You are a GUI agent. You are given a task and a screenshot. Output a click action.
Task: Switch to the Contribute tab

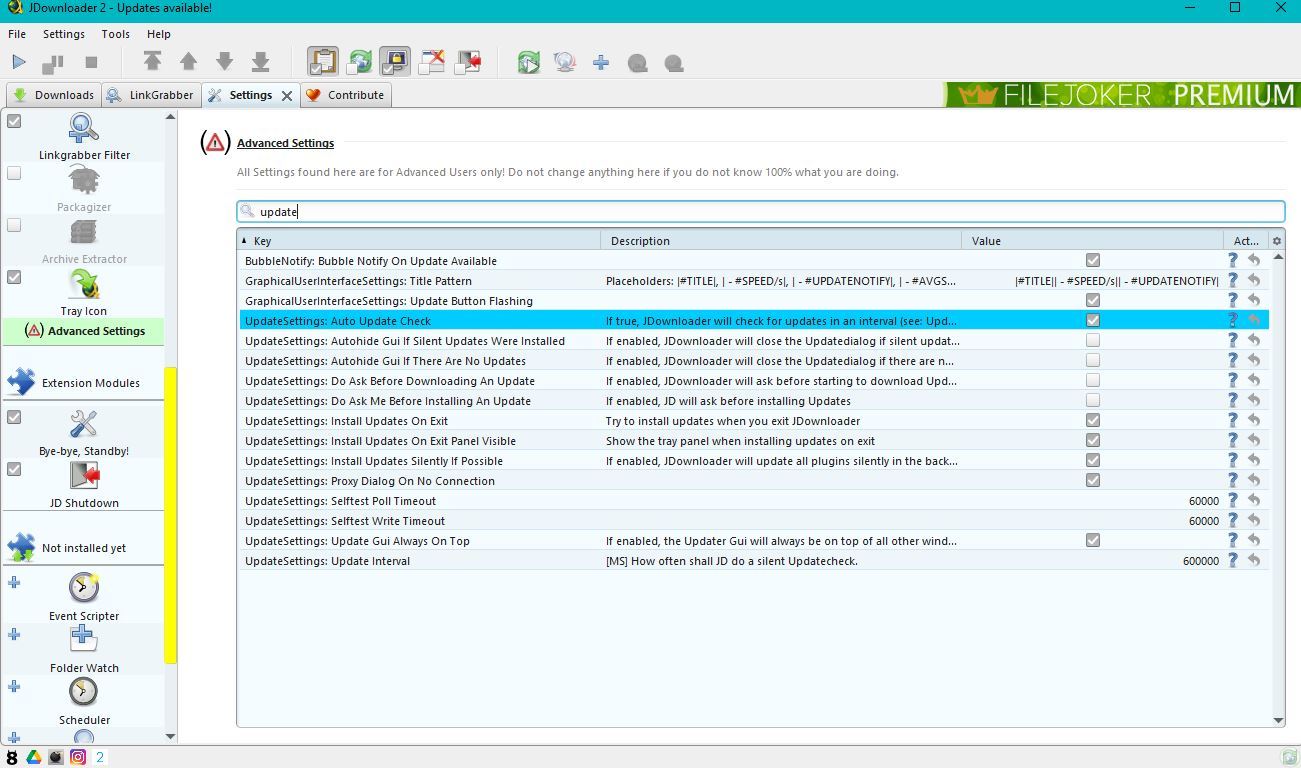tap(346, 95)
